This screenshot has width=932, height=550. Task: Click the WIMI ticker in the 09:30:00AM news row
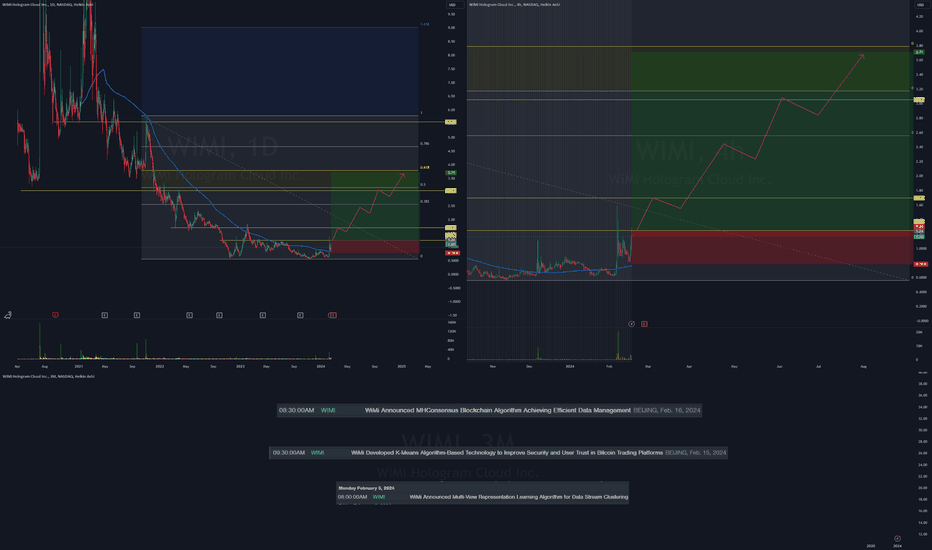[x=317, y=452]
